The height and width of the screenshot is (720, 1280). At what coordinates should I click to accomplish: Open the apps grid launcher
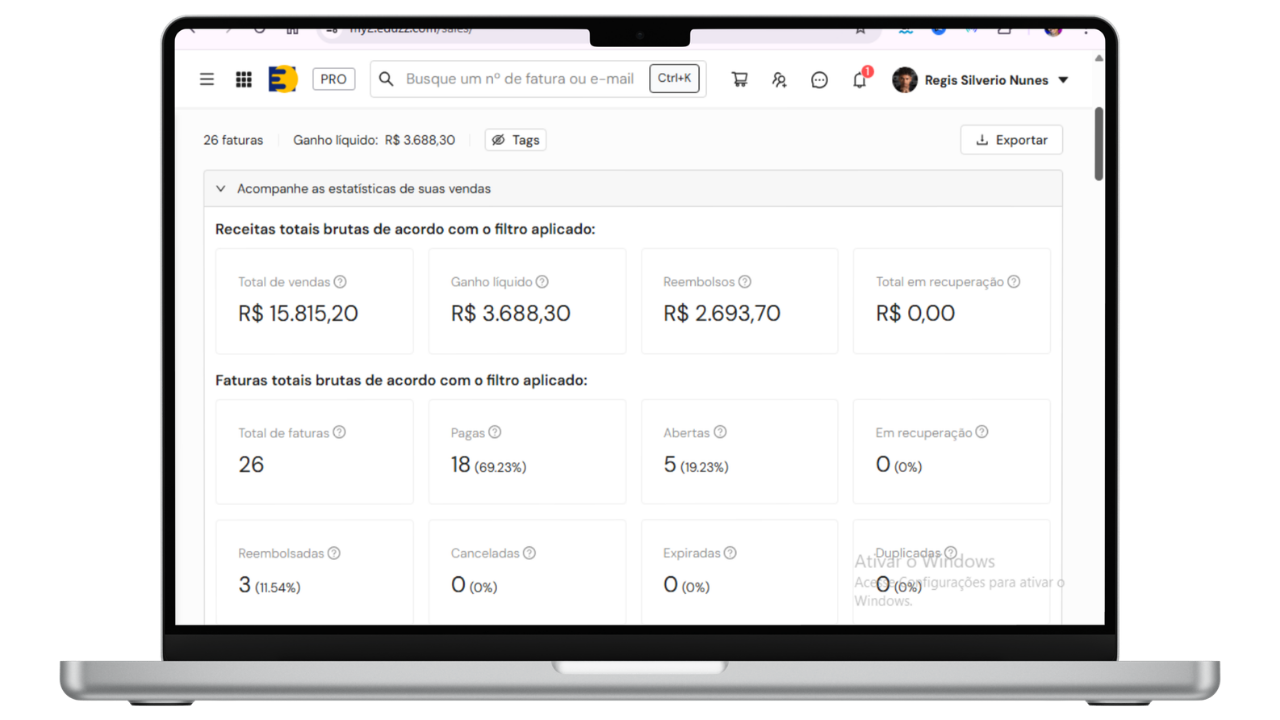tap(243, 80)
